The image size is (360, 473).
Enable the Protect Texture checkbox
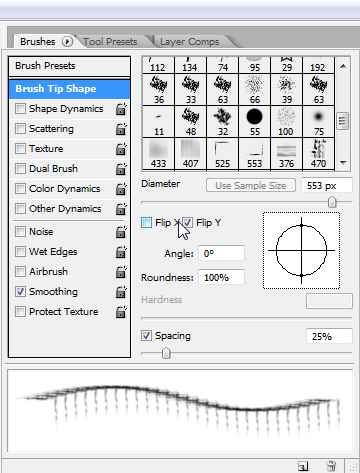(x=20, y=312)
